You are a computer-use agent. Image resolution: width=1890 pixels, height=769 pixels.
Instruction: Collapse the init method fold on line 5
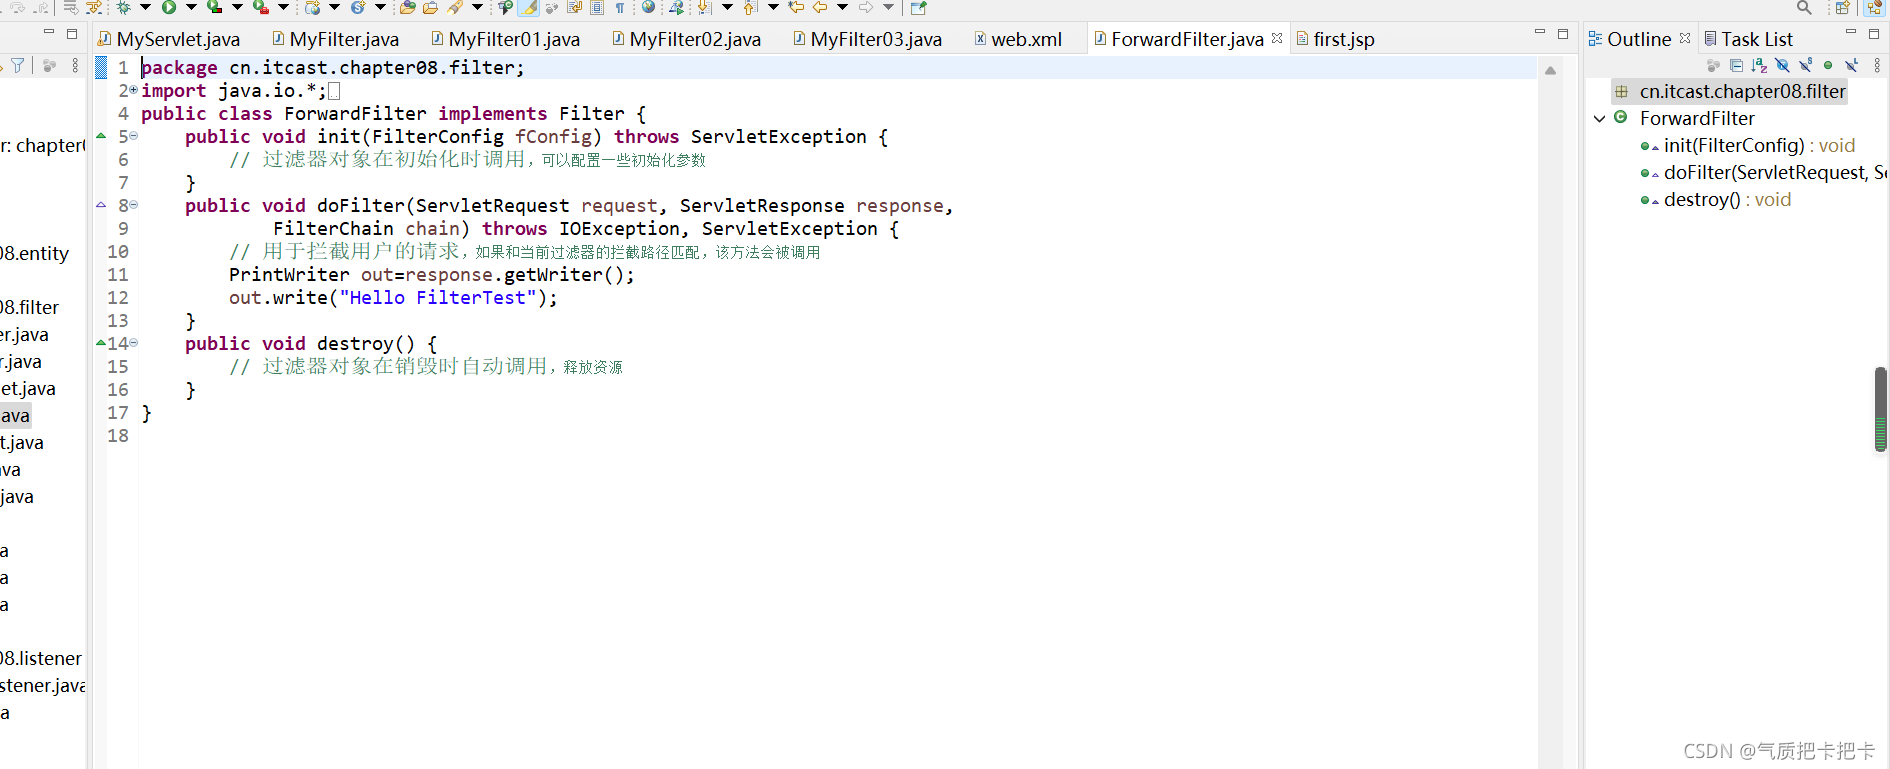coord(133,136)
